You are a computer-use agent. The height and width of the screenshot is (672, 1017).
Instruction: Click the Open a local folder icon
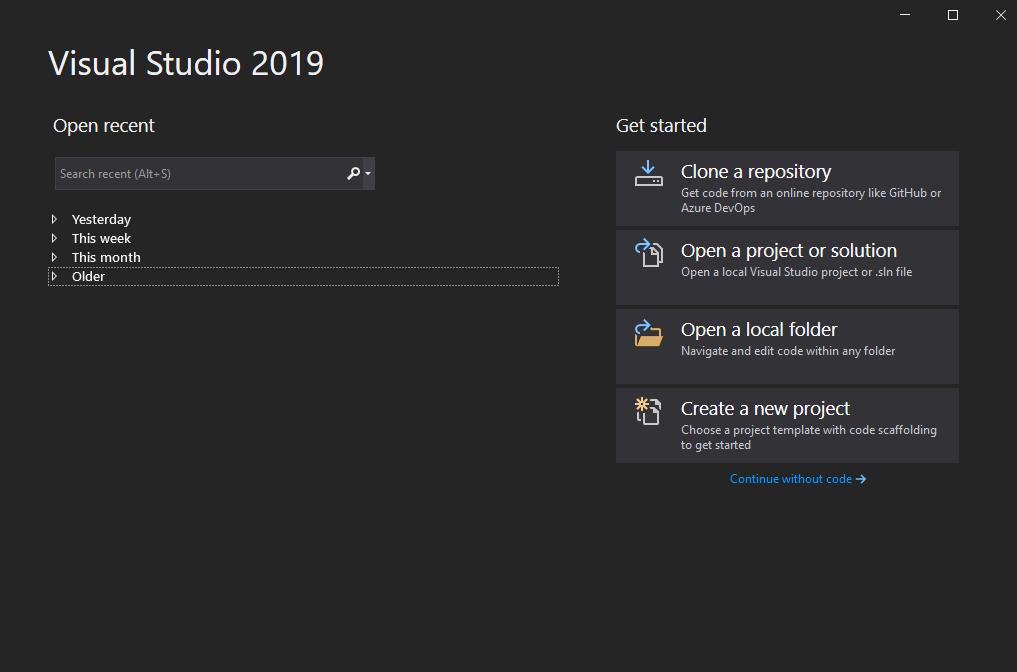click(648, 332)
